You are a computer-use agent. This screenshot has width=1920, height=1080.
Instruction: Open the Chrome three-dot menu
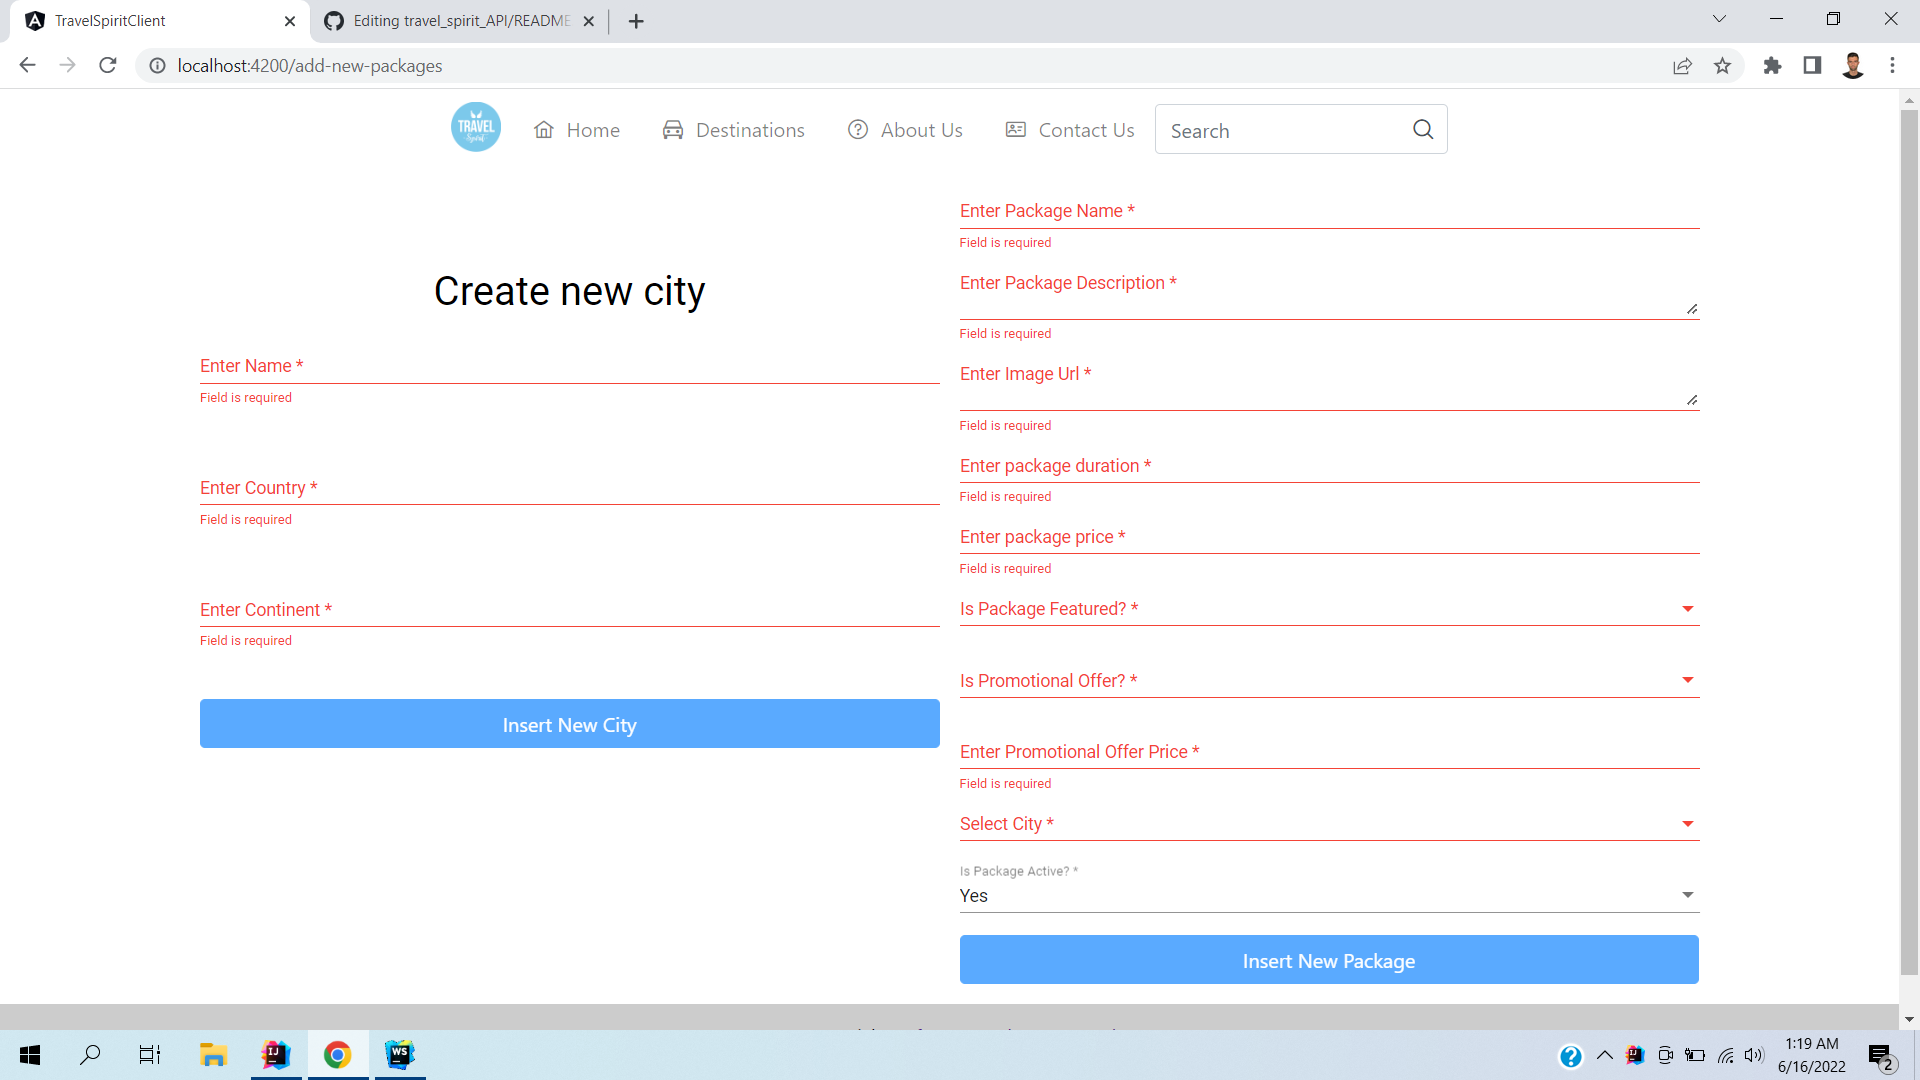pos(1892,66)
